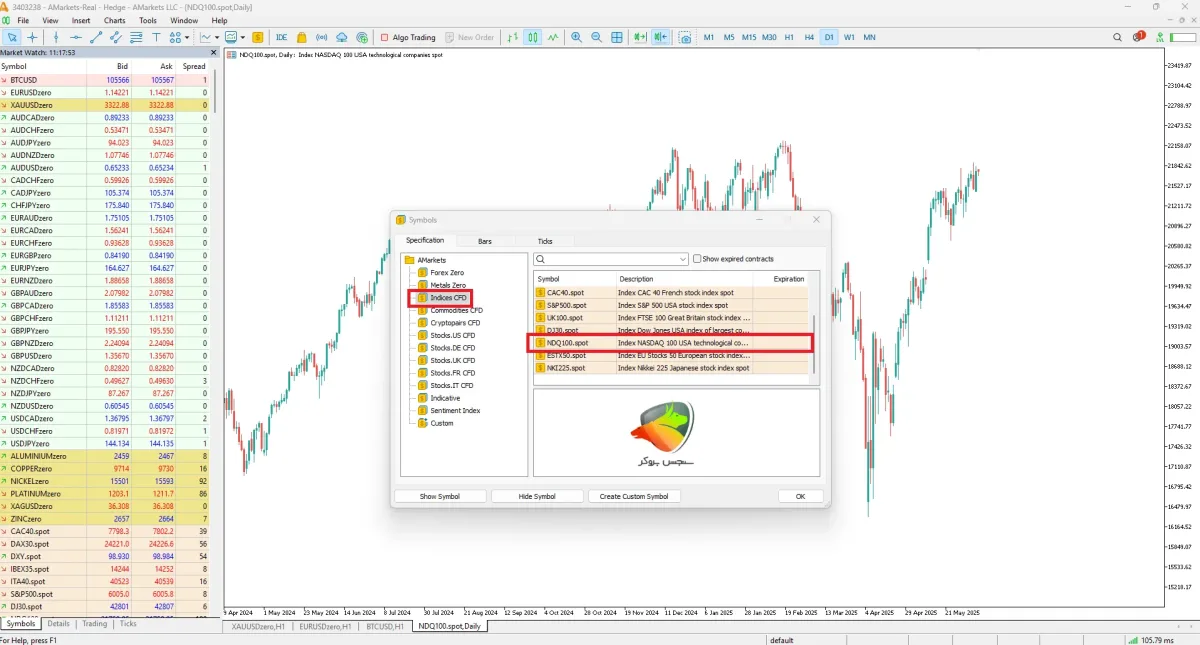Pick the horizontal line drawing tool
The width and height of the screenshot is (1200, 645).
[x=77, y=37]
